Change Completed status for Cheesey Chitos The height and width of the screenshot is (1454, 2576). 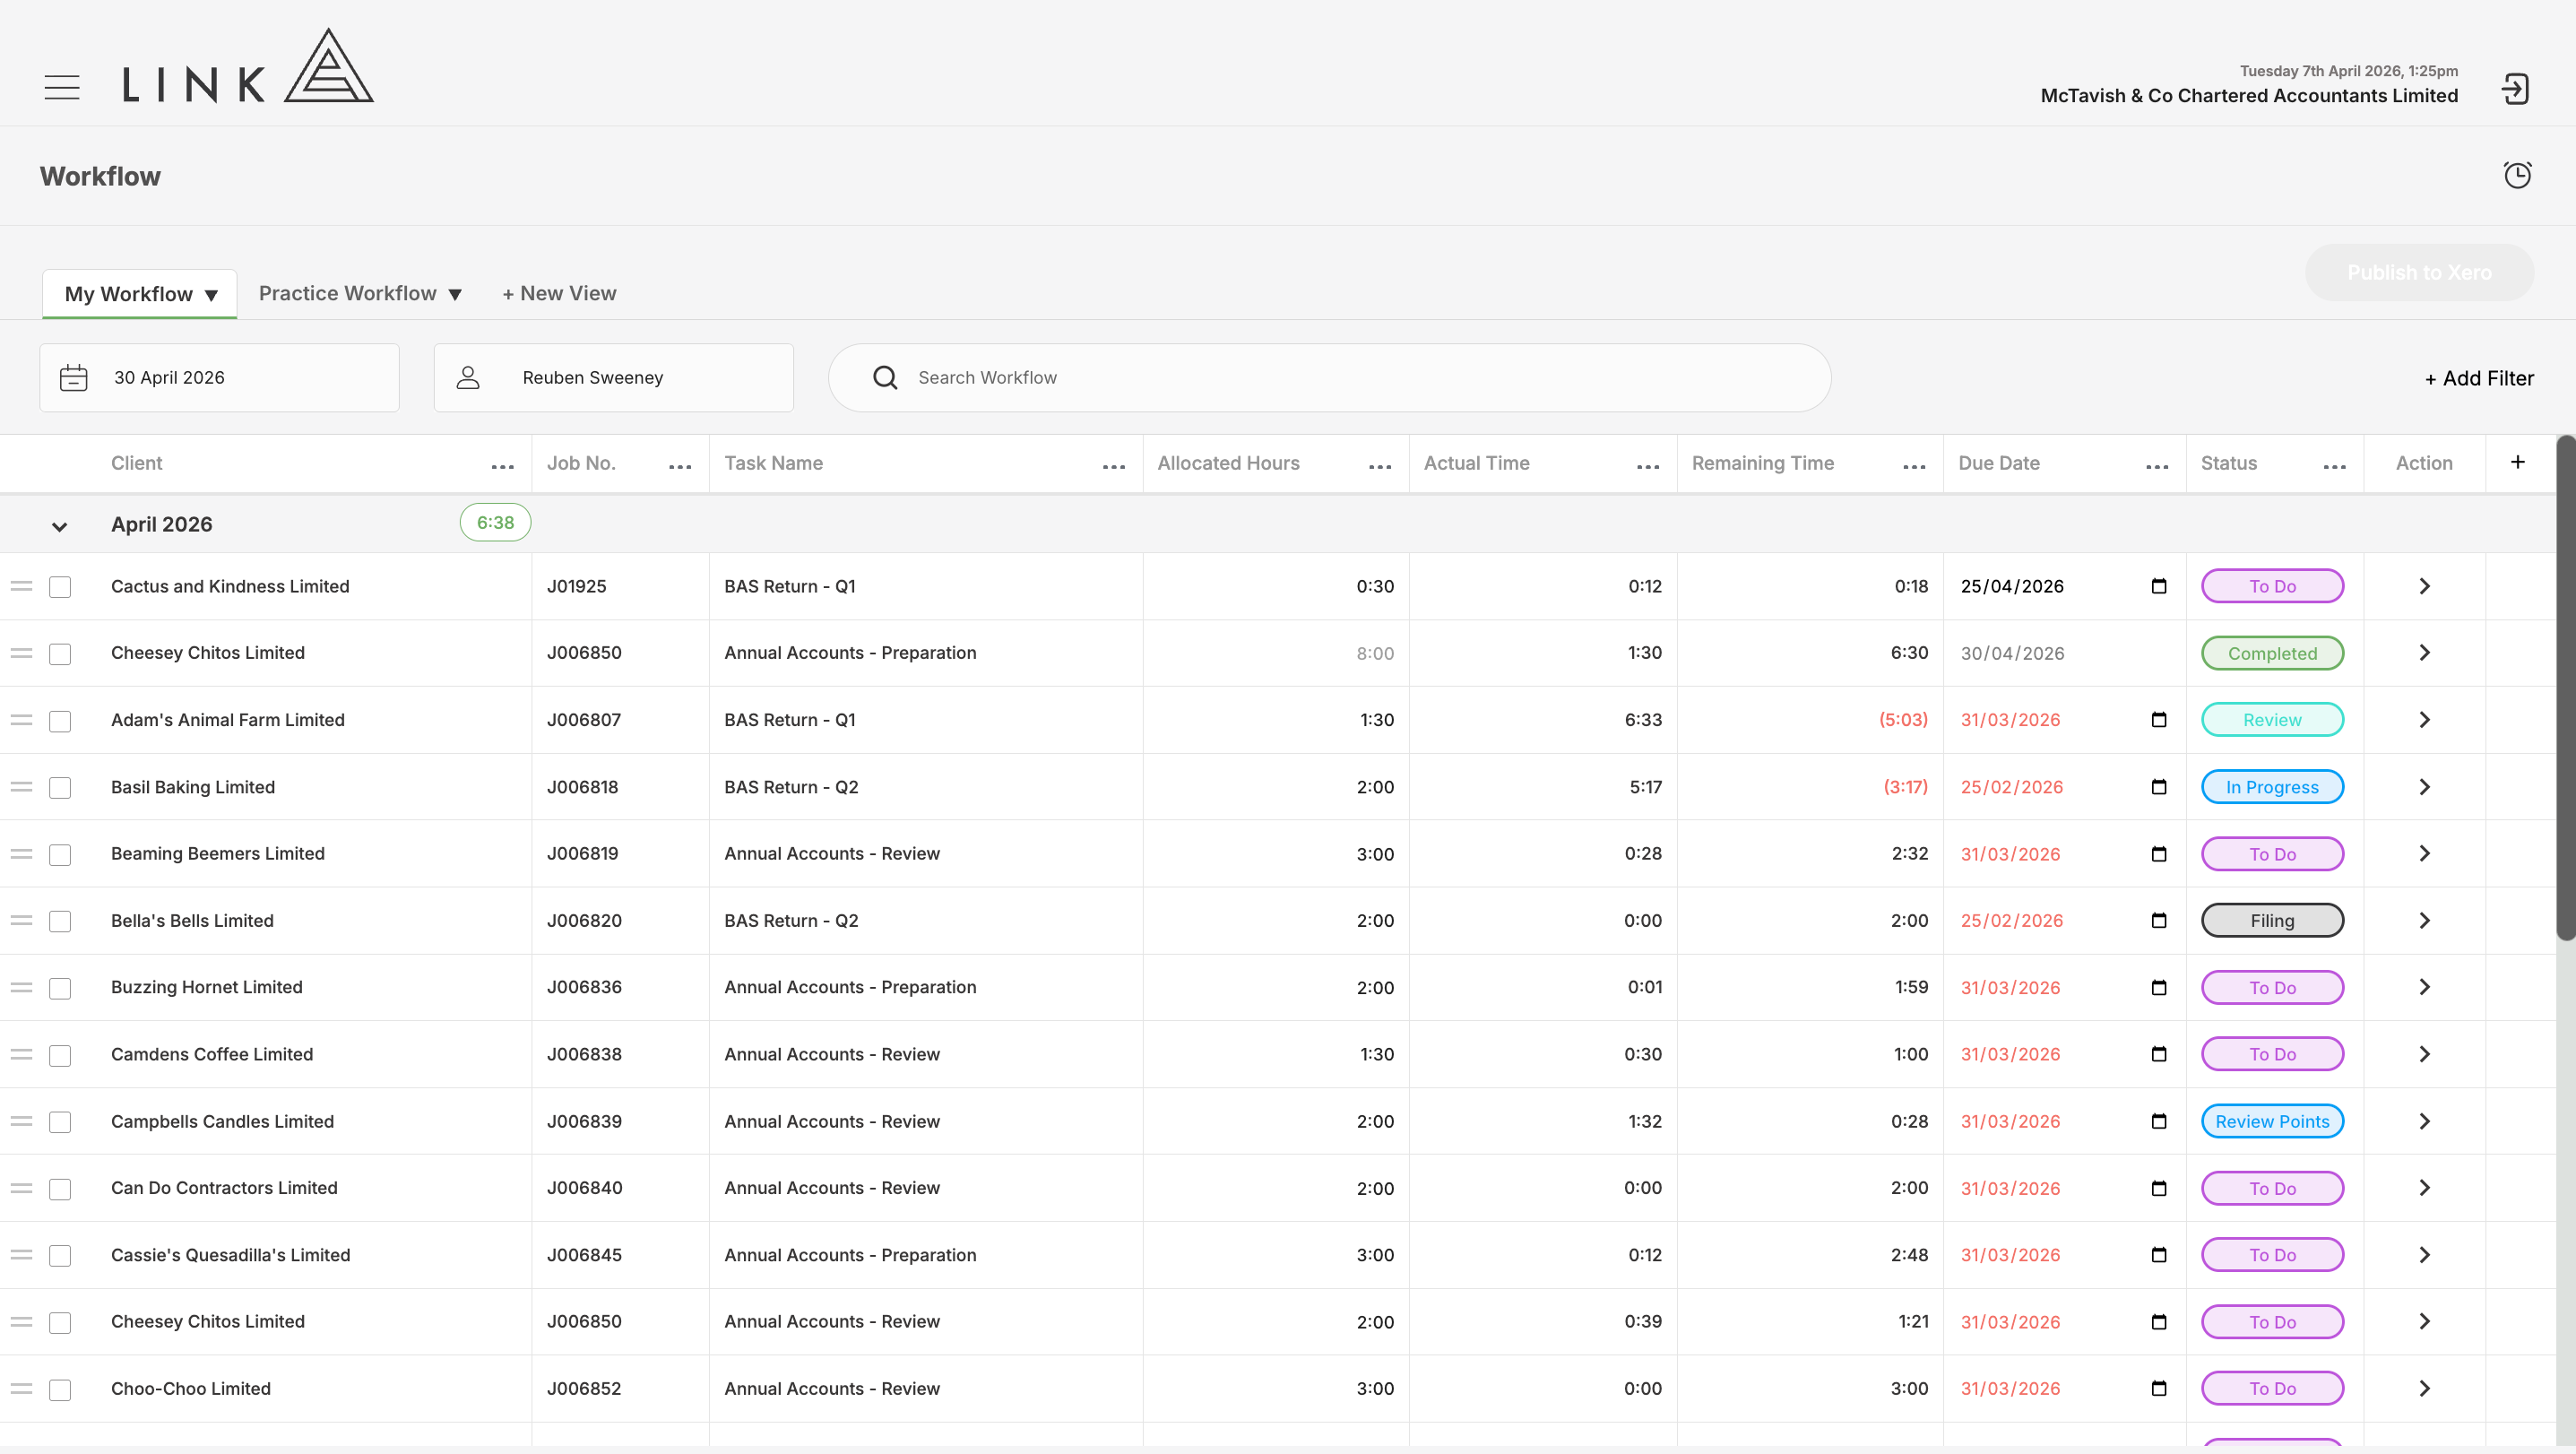pyautogui.click(x=2272, y=653)
